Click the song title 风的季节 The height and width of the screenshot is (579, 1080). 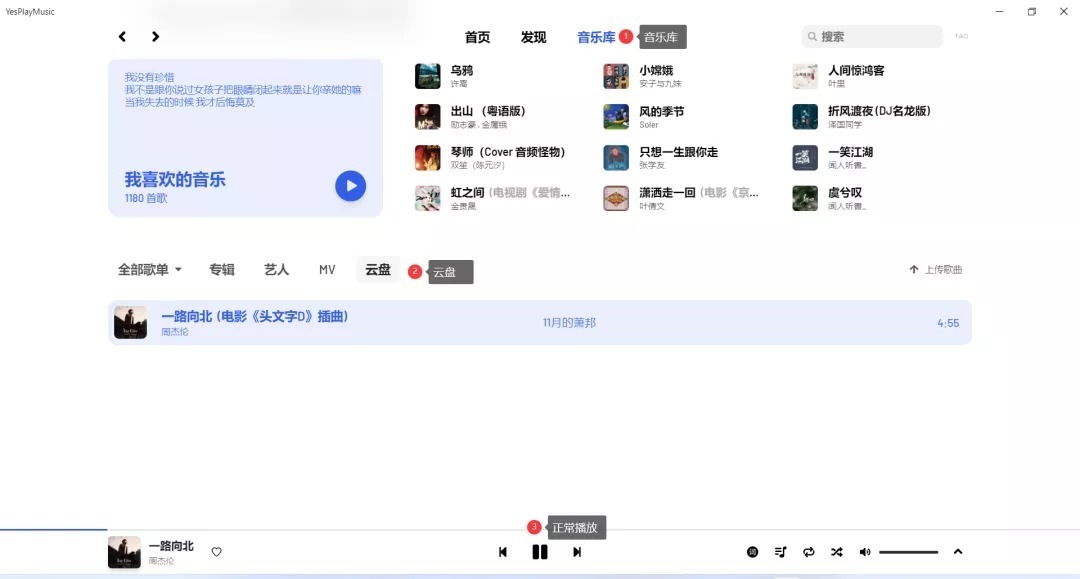point(661,111)
